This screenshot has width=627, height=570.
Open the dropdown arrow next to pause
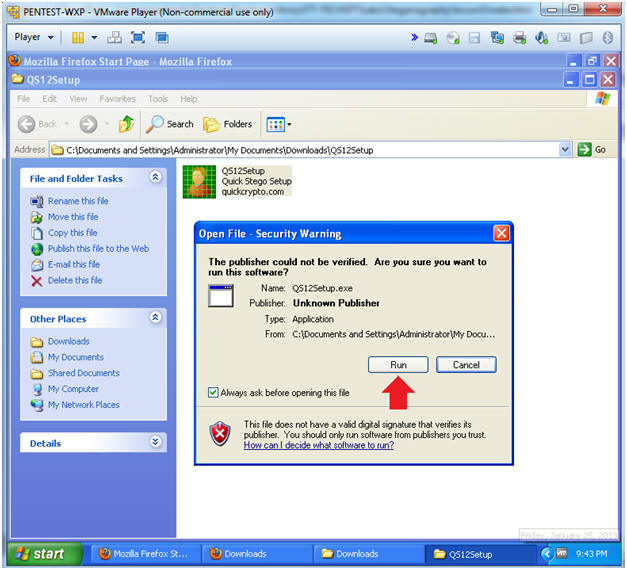coord(94,38)
